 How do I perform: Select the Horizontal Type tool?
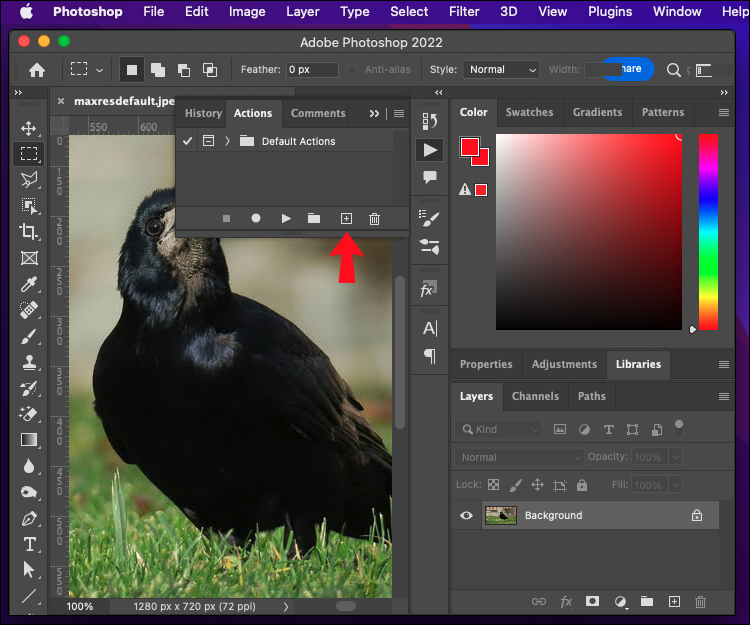coord(29,544)
